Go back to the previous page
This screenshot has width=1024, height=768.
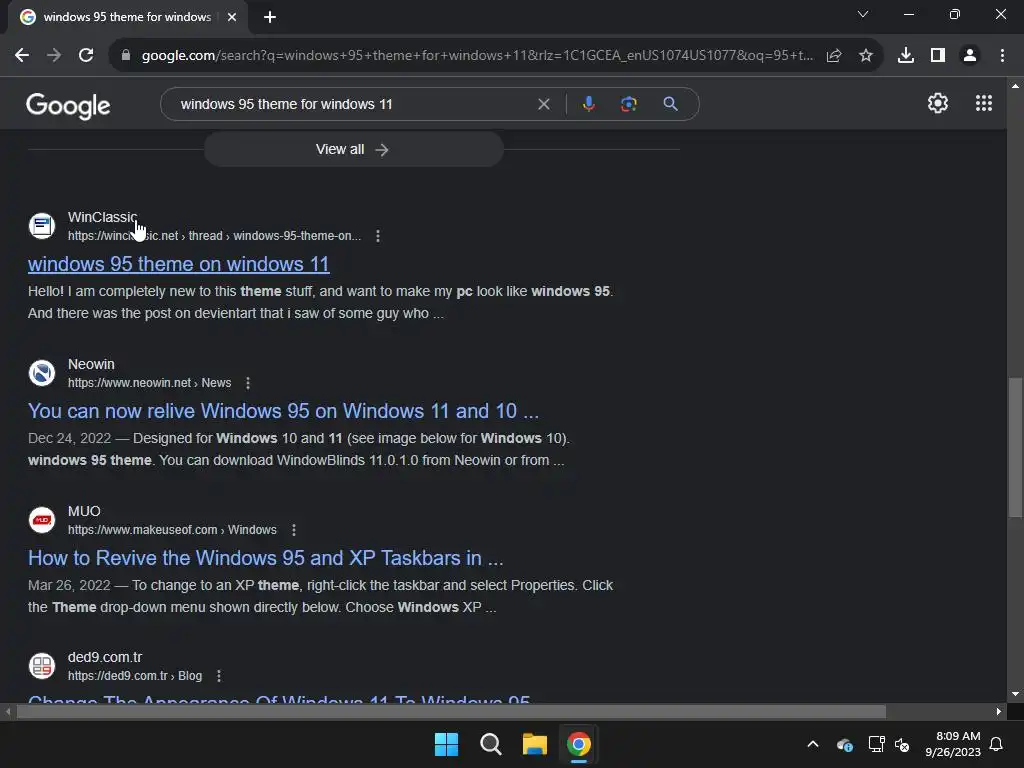(x=22, y=56)
